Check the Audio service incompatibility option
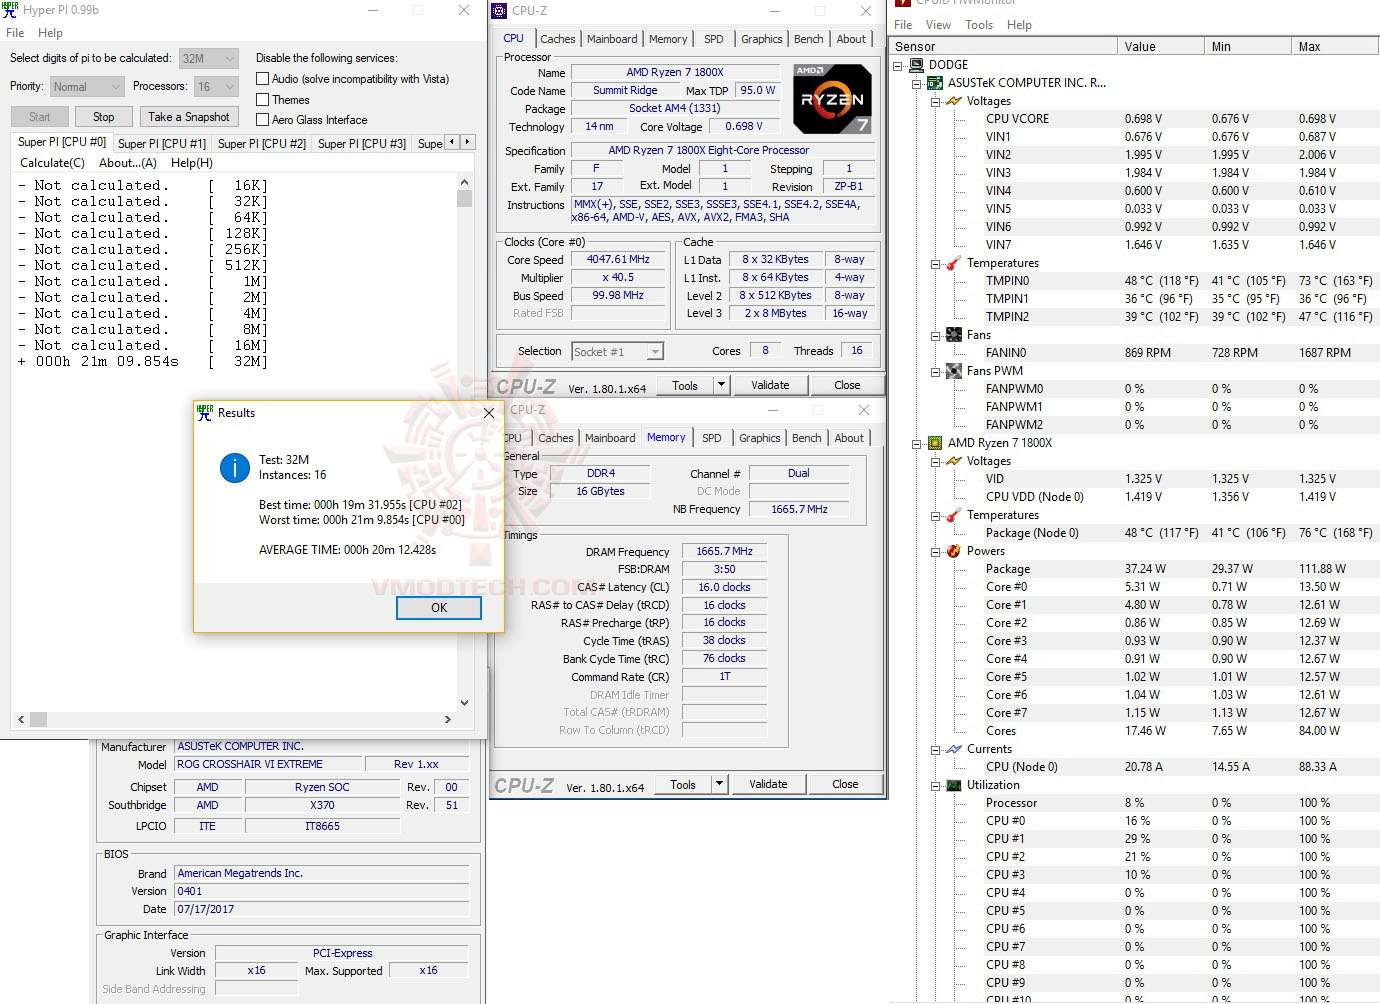 261,78
